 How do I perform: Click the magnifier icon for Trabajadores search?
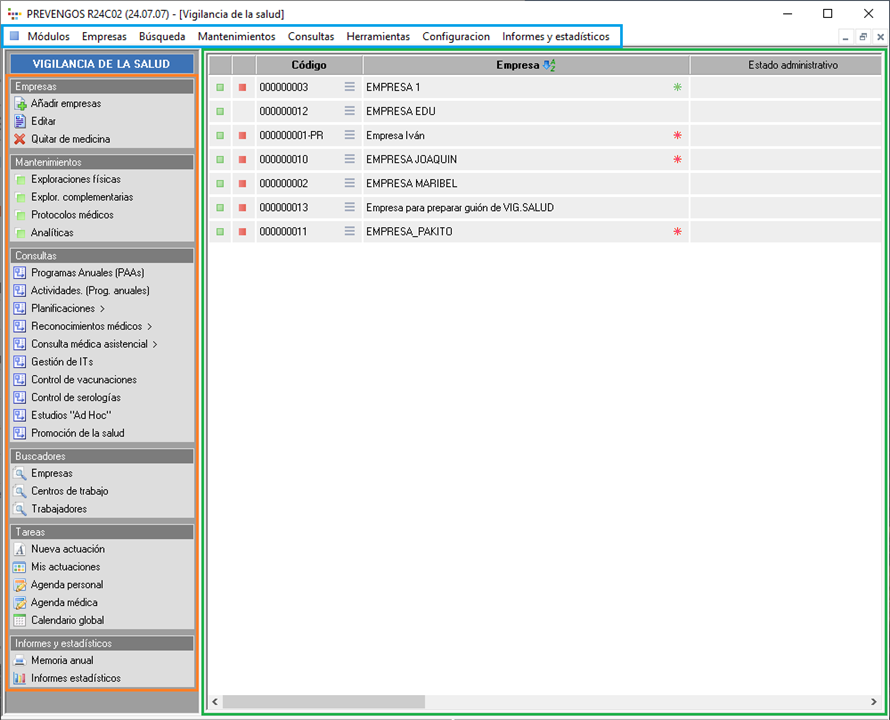tap(20, 510)
